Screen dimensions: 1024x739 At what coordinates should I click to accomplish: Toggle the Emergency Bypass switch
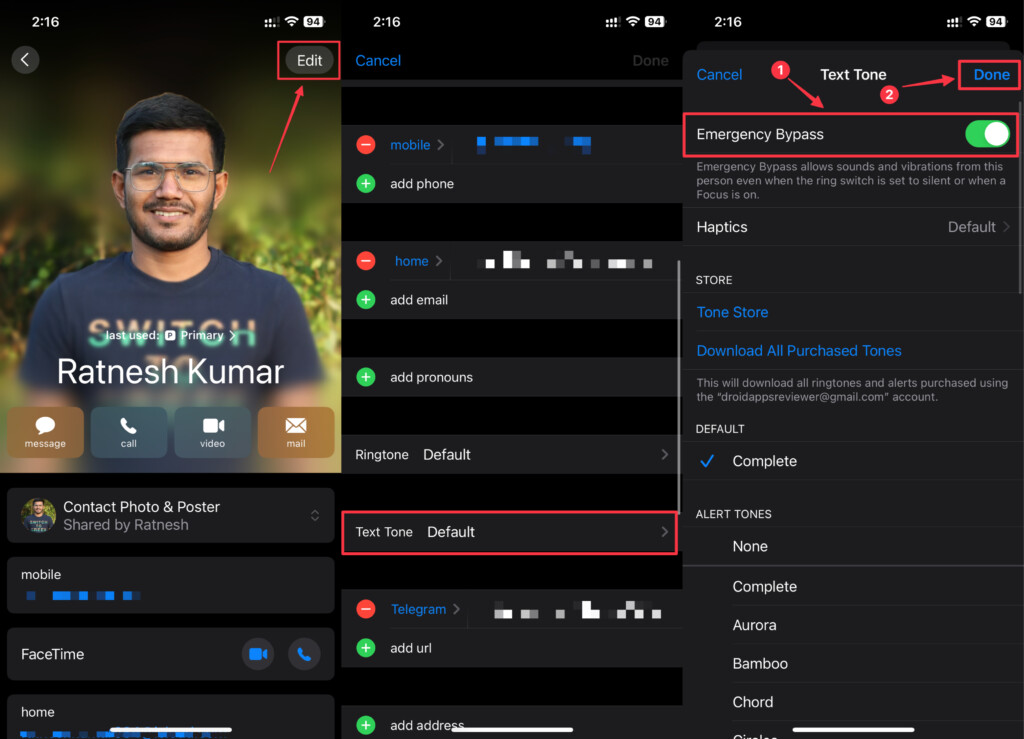(x=986, y=134)
